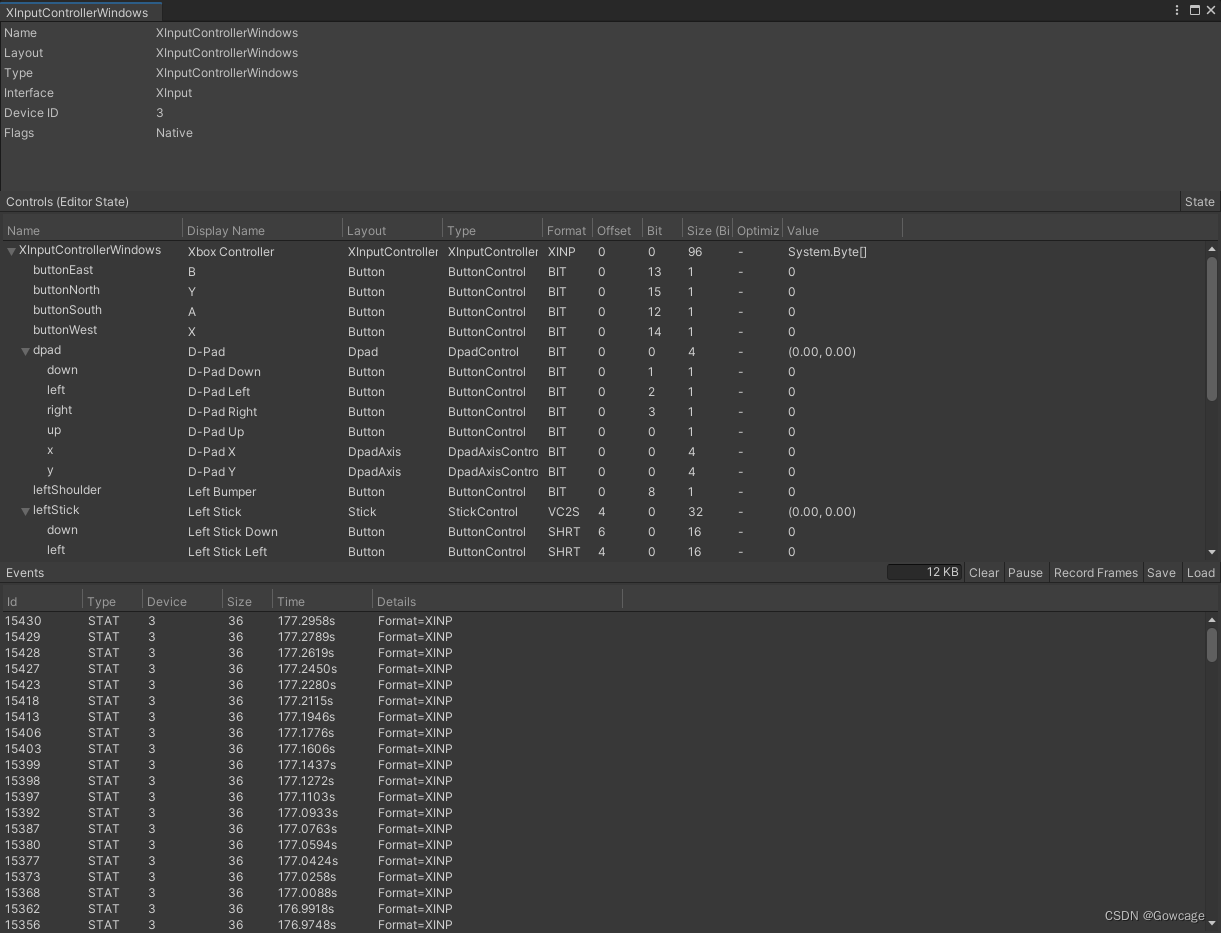Viewport: 1221px width, 933px height.
Task: Click the events list scrollbar thumb
Action: (x=1212, y=644)
